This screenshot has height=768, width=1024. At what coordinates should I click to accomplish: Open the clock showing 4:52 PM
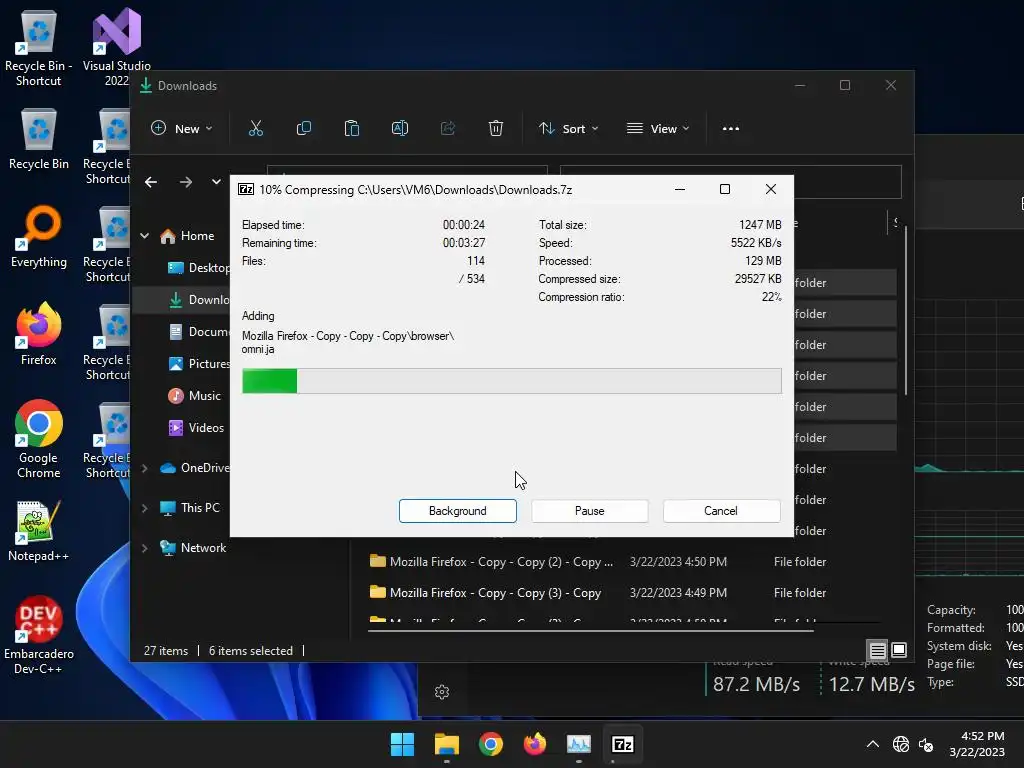(x=978, y=744)
